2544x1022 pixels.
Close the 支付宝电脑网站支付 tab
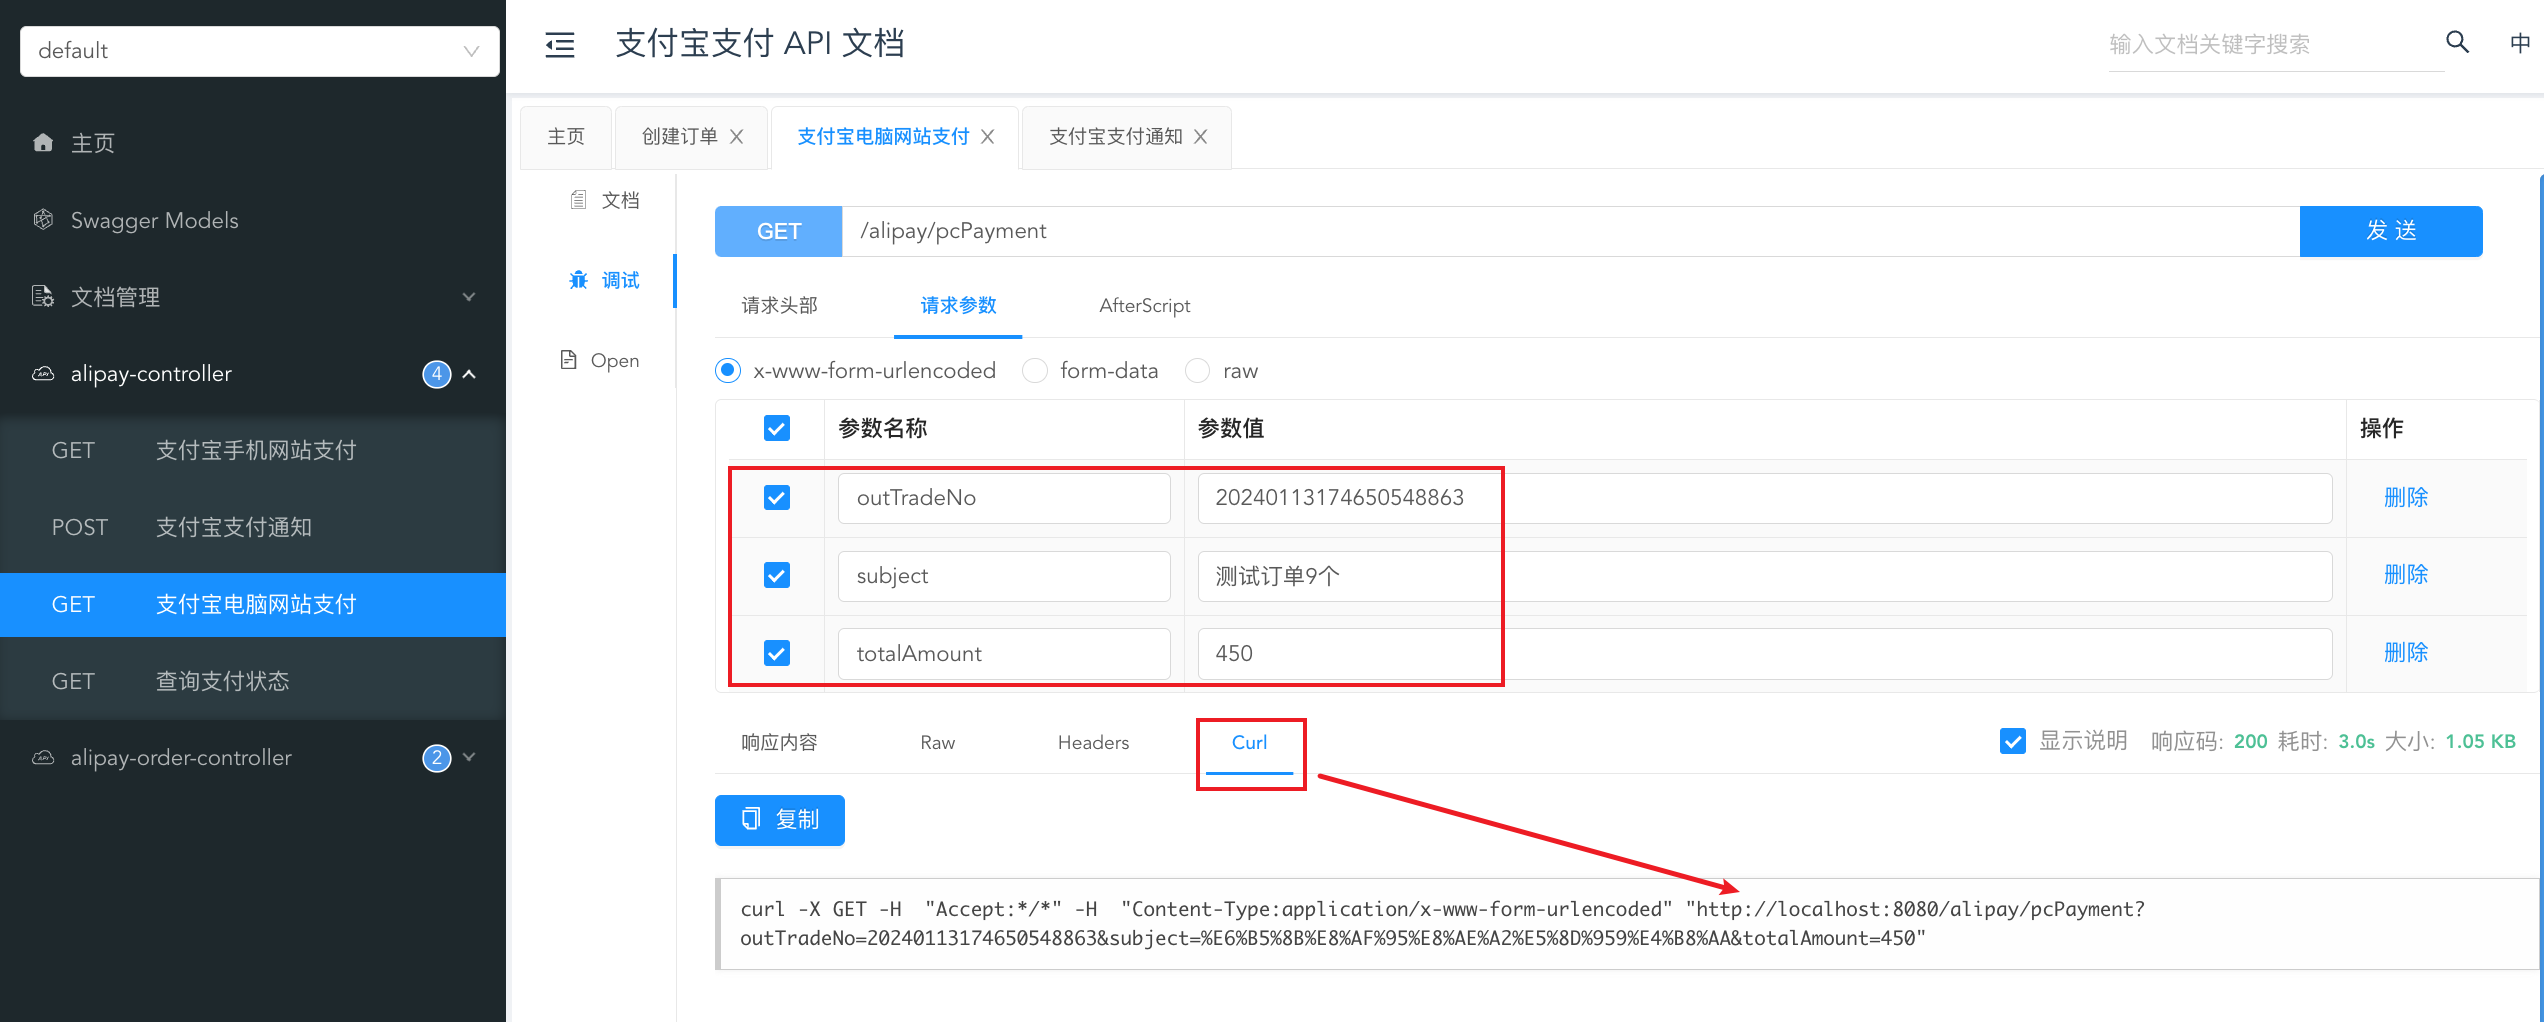click(x=988, y=137)
